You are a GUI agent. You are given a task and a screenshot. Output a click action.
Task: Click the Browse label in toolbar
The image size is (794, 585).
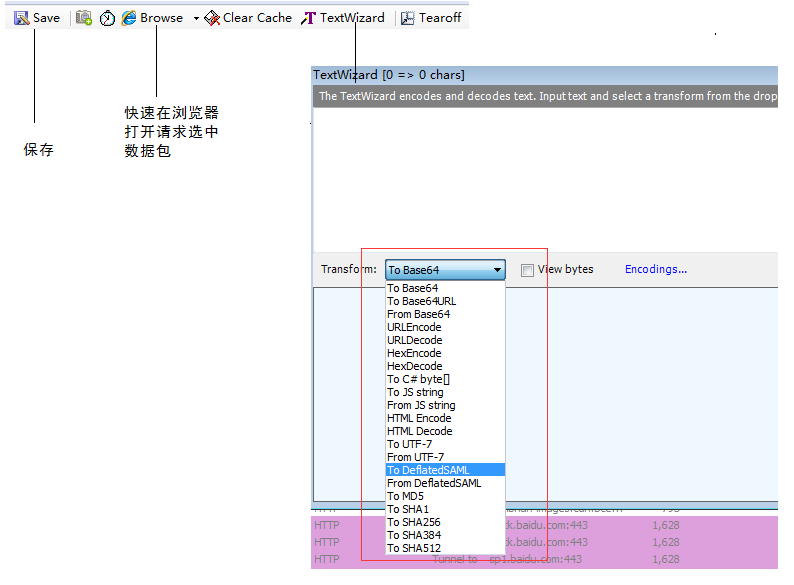[x=162, y=18]
